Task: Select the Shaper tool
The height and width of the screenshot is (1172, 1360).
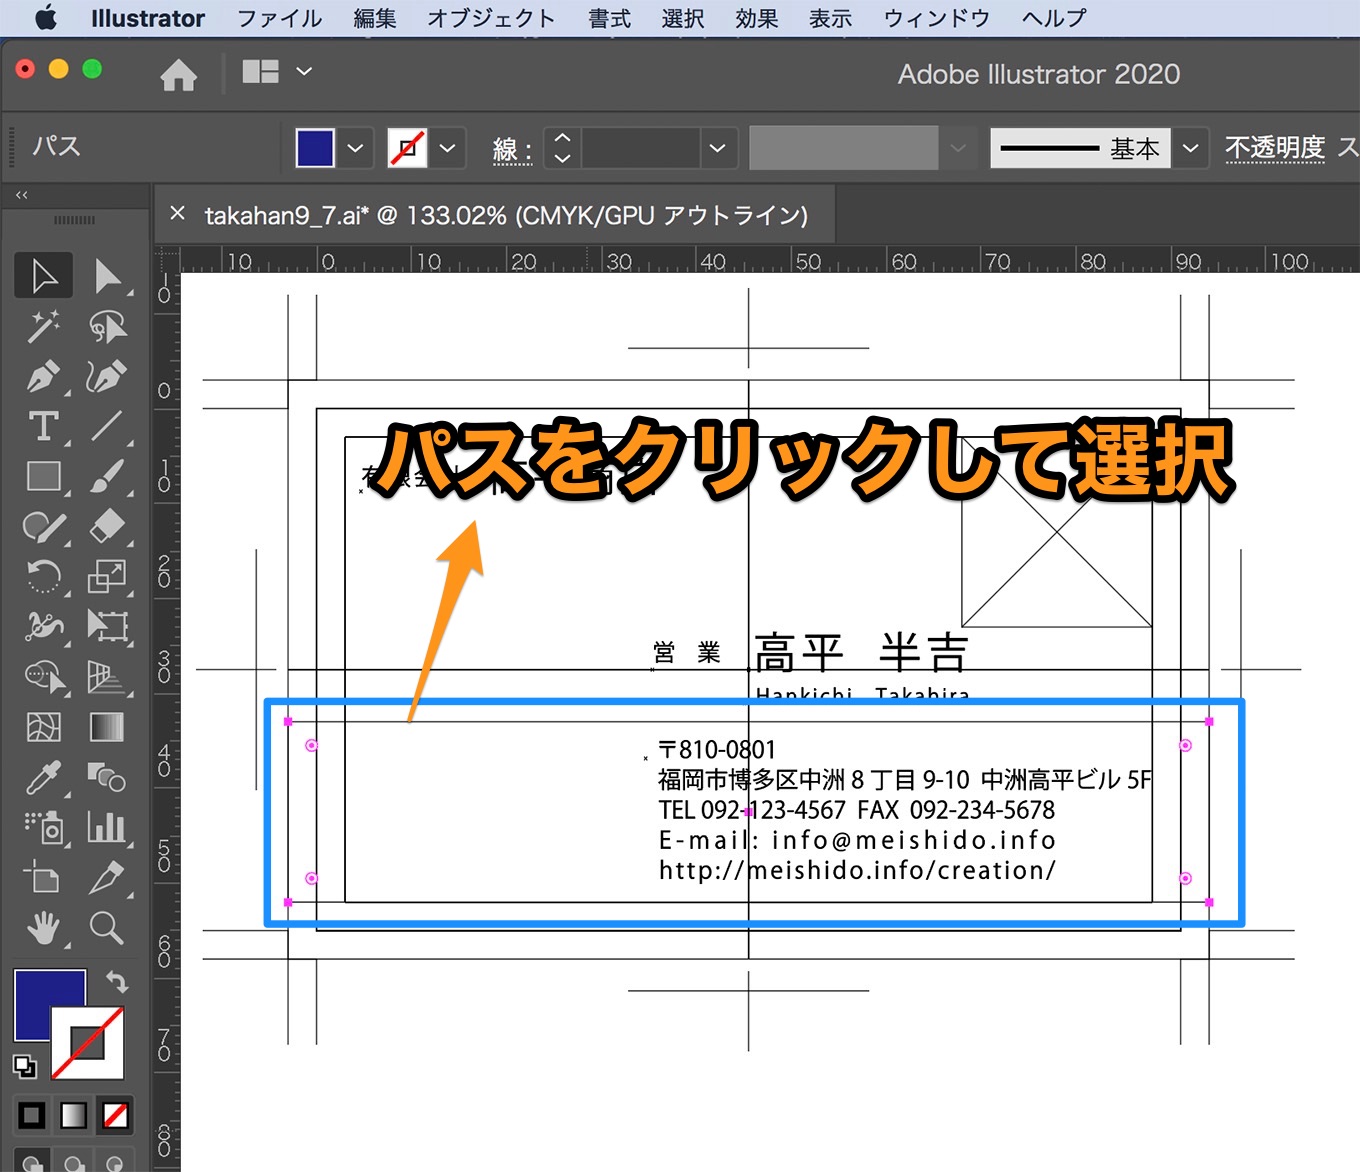Action: click(x=44, y=527)
